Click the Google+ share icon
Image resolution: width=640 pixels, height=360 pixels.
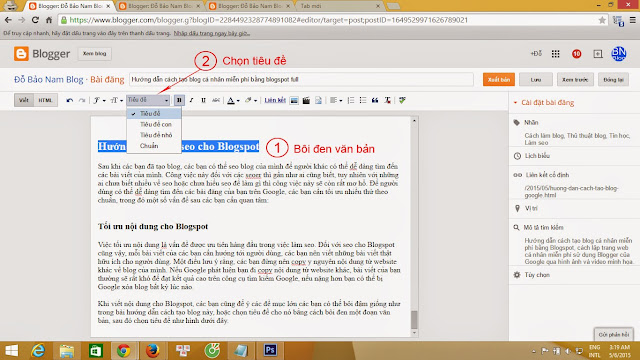pyautogui.click(x=598, y=54)
